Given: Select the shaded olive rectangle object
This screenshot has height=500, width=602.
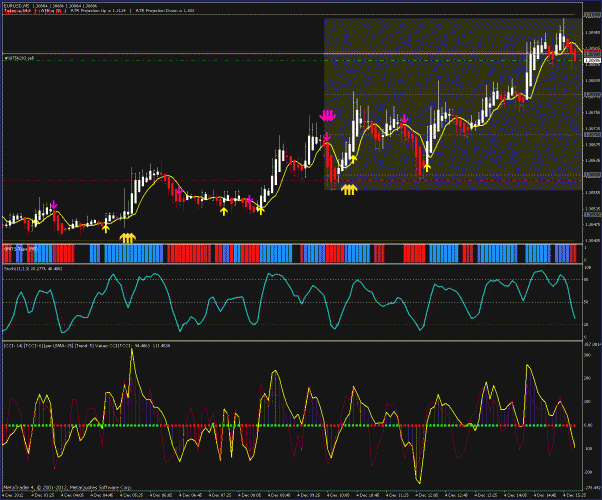Looking at the screenshot, I should pyautogui.click(x=453, y=104).
